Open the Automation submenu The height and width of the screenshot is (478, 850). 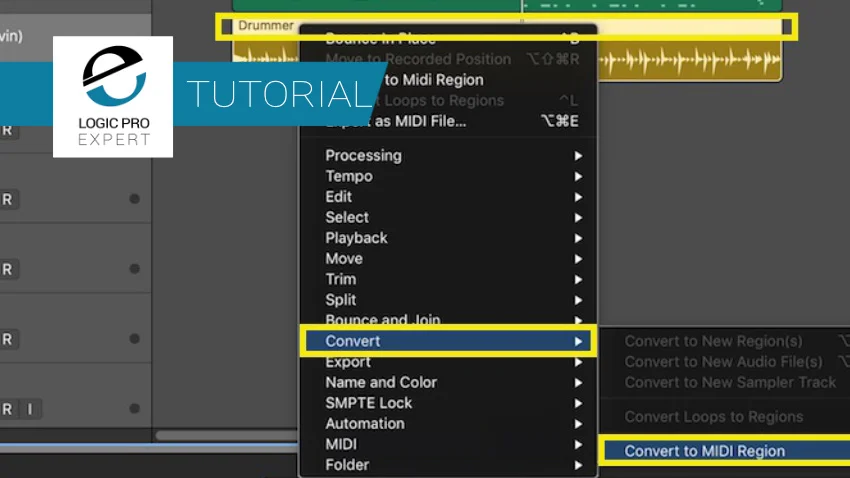pos(448,423)
